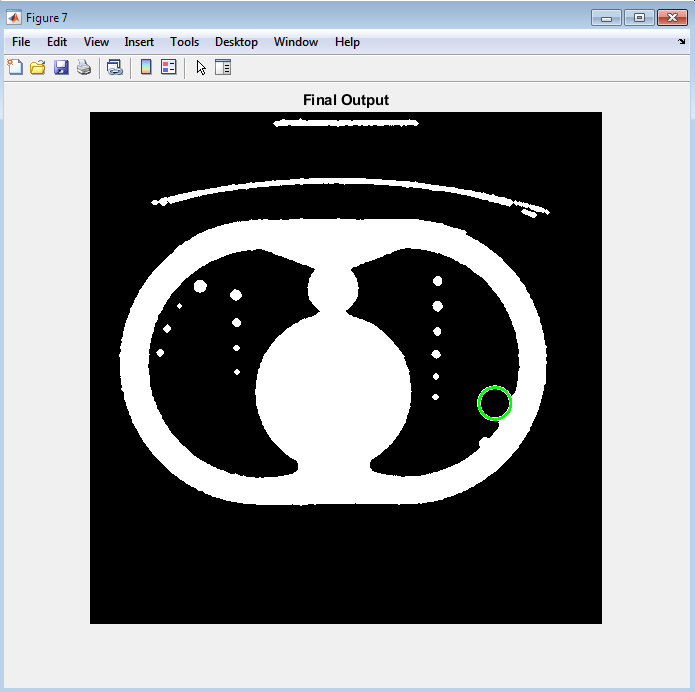Open the File menu
This screenshot has width=695, height=692.
pos(21,42)
